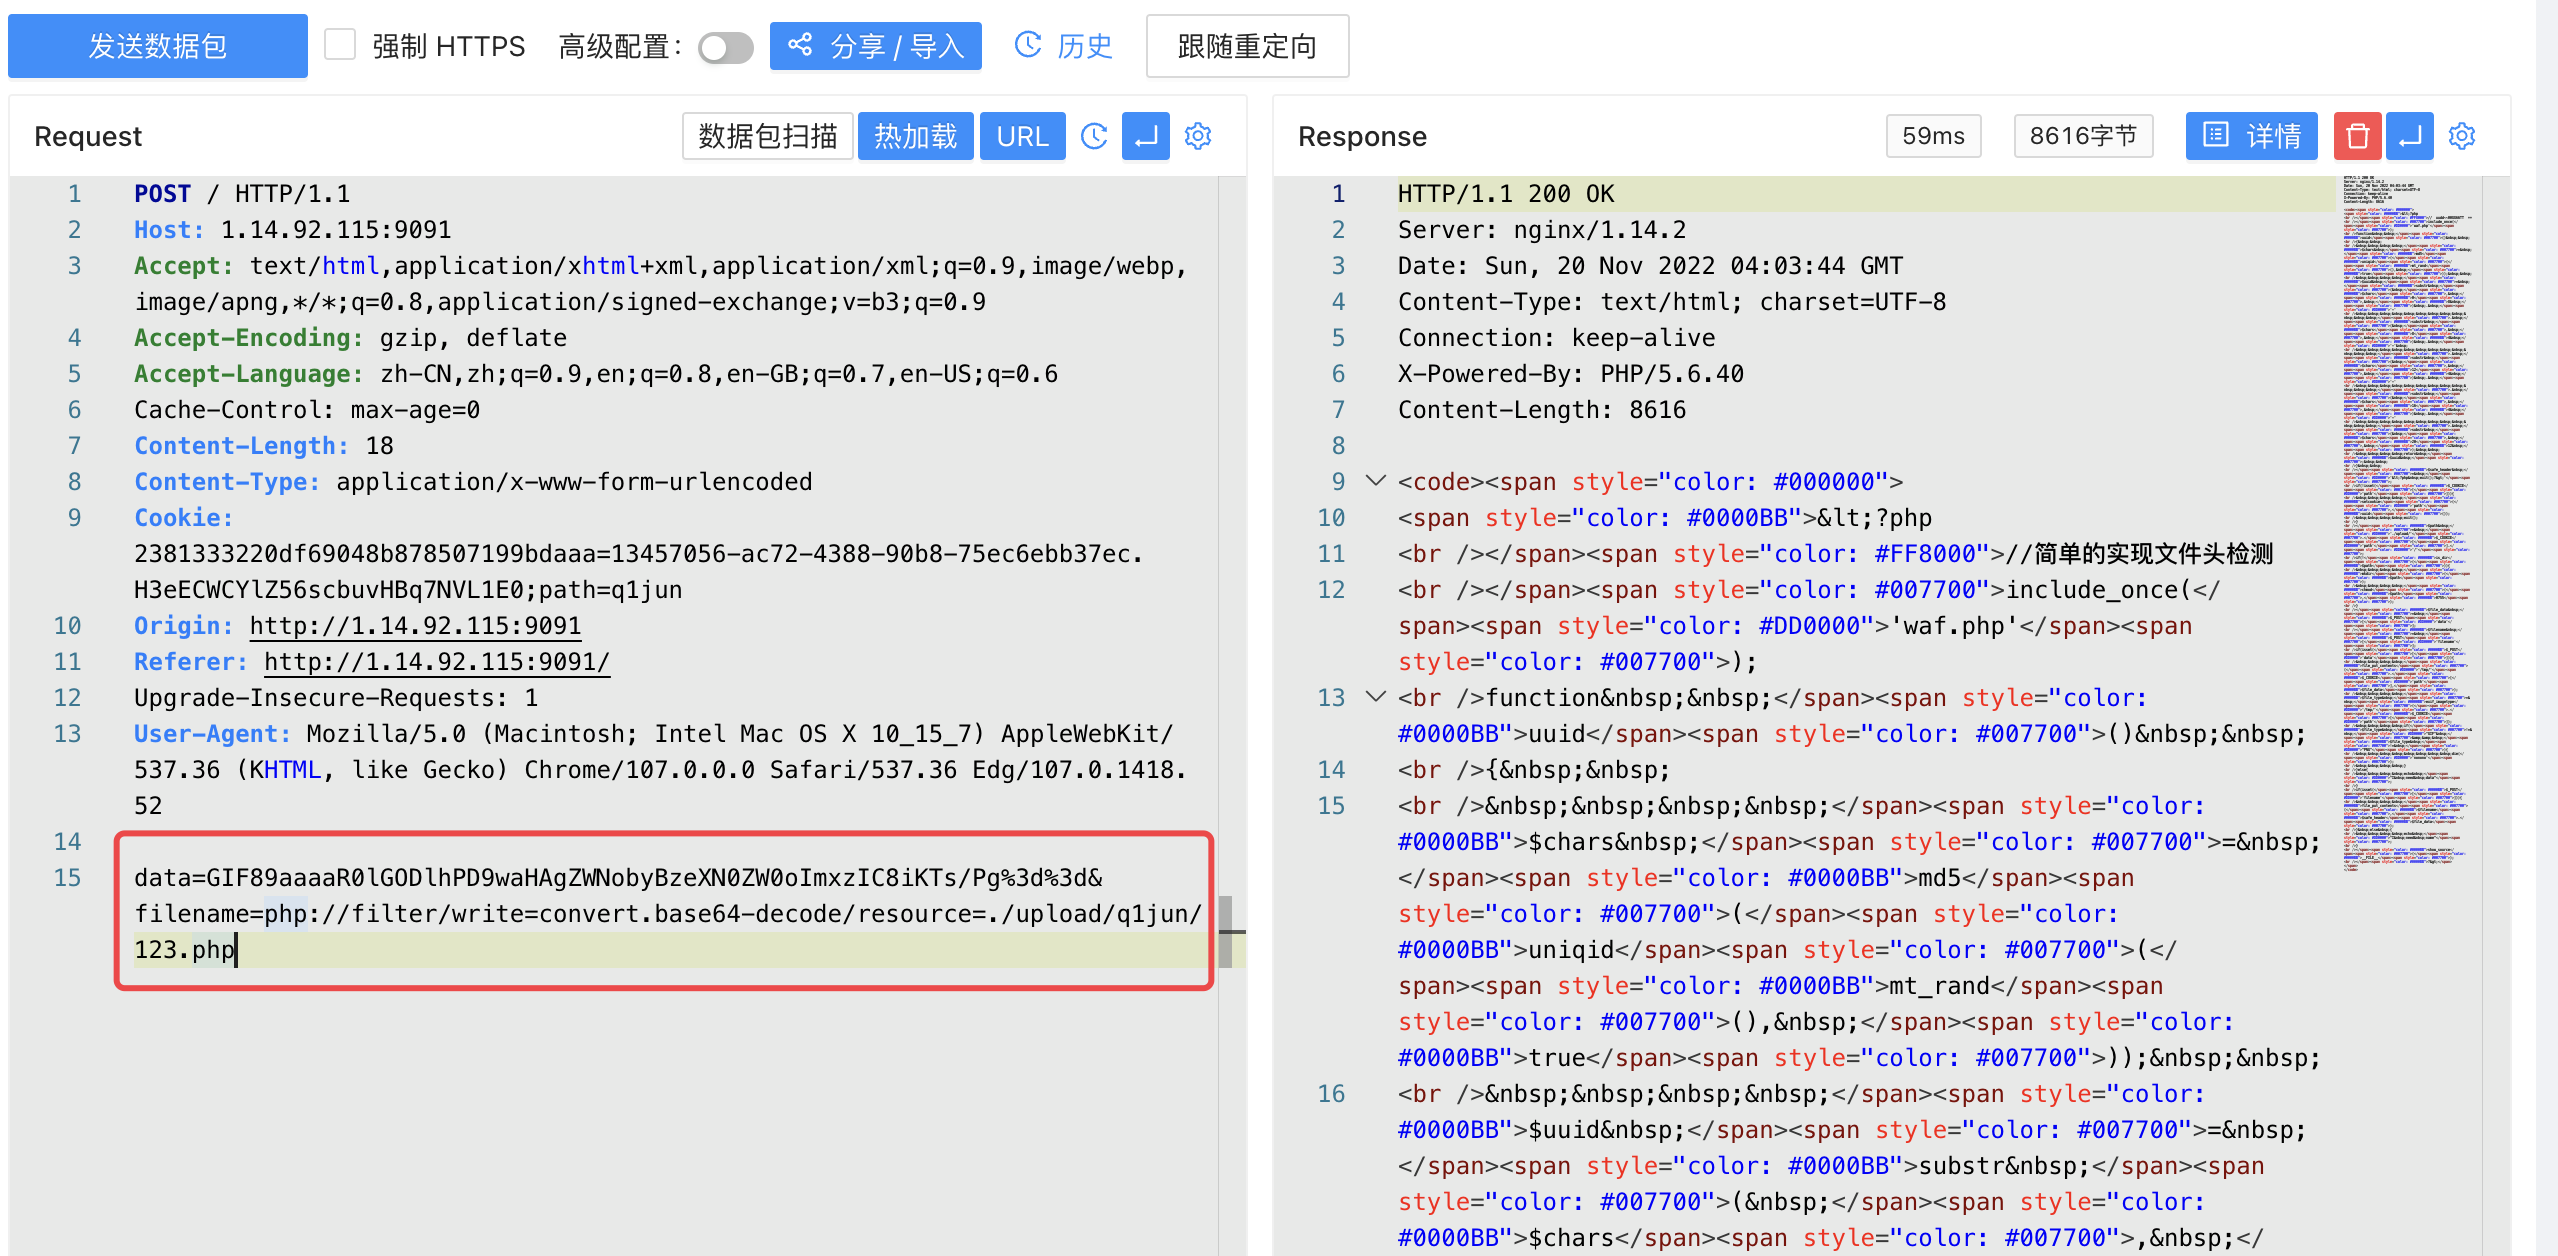Click the Connection: keep-alive response line
This screenshot has width=2558, height=1256.
click(1556, 338)
